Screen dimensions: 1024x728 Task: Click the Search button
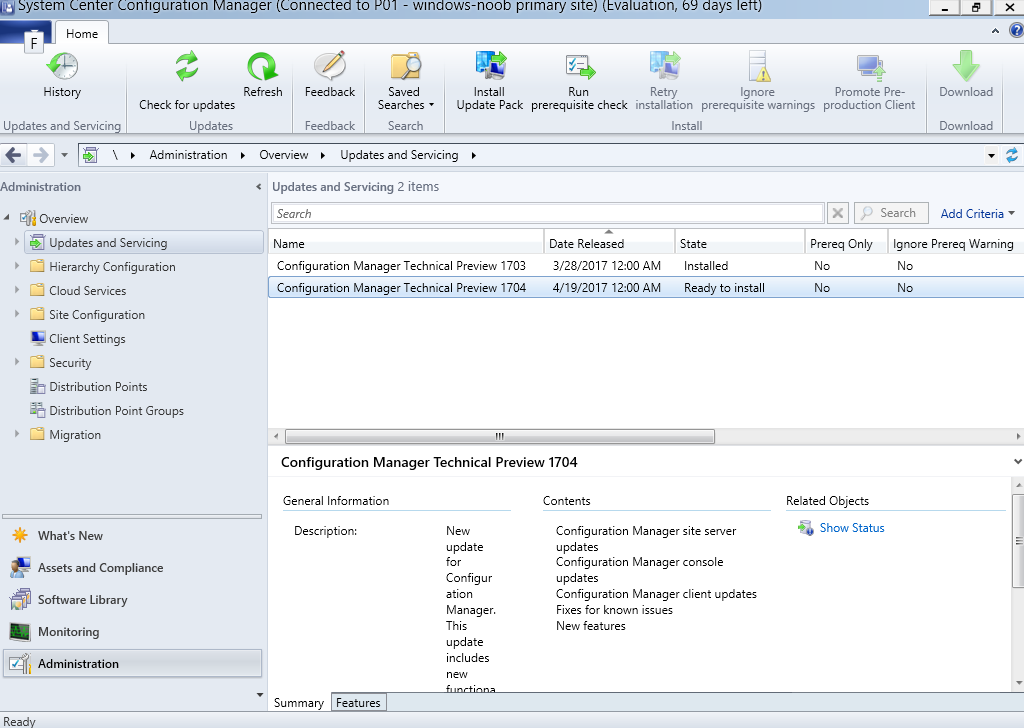coord(891,213)
